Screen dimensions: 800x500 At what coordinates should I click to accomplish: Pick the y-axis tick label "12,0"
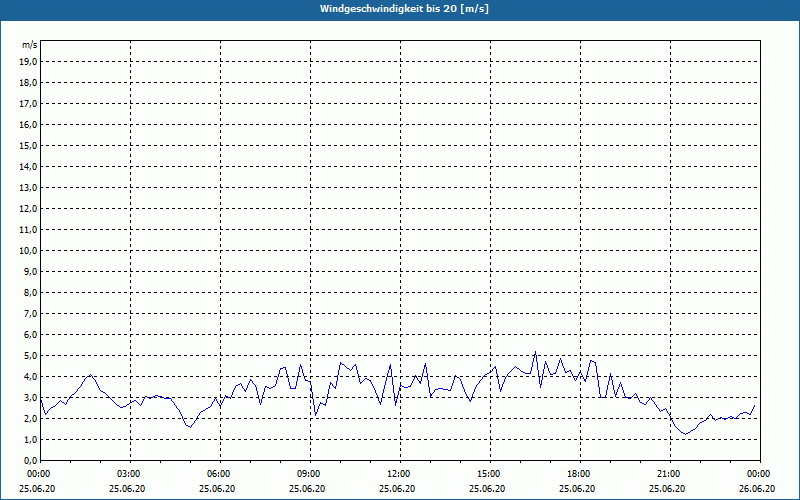[28, 209]
